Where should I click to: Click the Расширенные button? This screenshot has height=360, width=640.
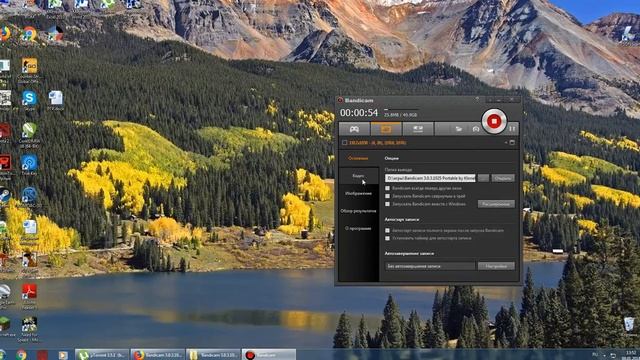point(496,204)
